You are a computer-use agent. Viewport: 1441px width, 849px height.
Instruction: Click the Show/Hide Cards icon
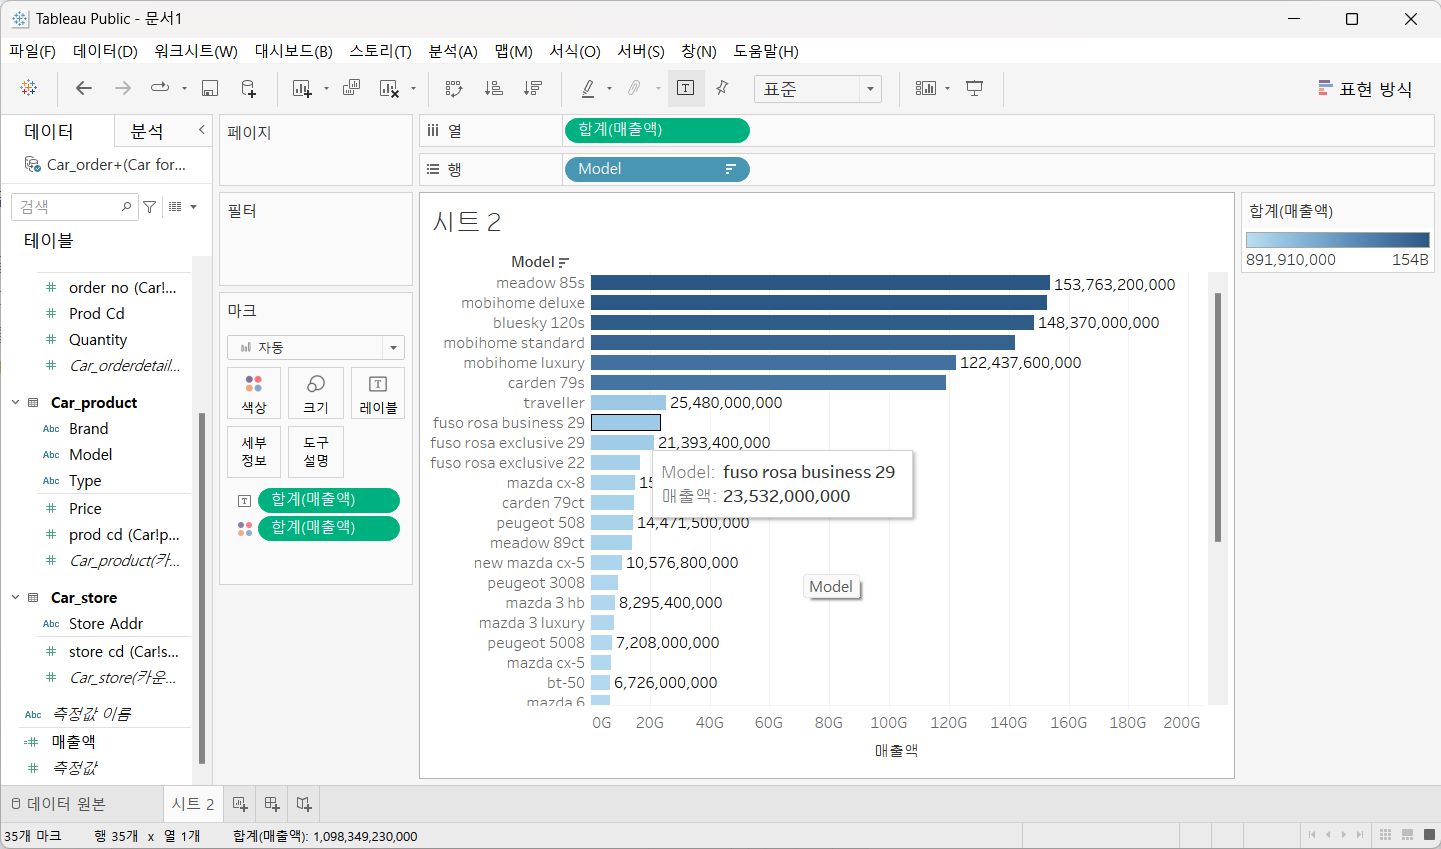[926, 88]
